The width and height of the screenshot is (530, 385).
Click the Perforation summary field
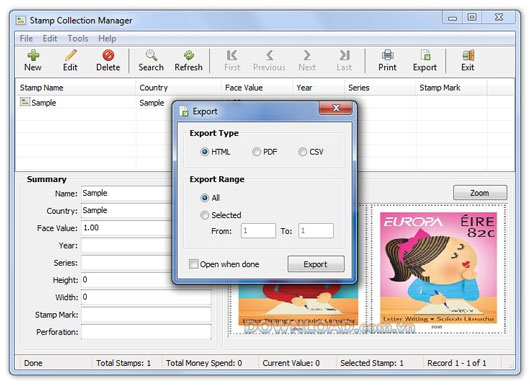(x=146, y=332)
